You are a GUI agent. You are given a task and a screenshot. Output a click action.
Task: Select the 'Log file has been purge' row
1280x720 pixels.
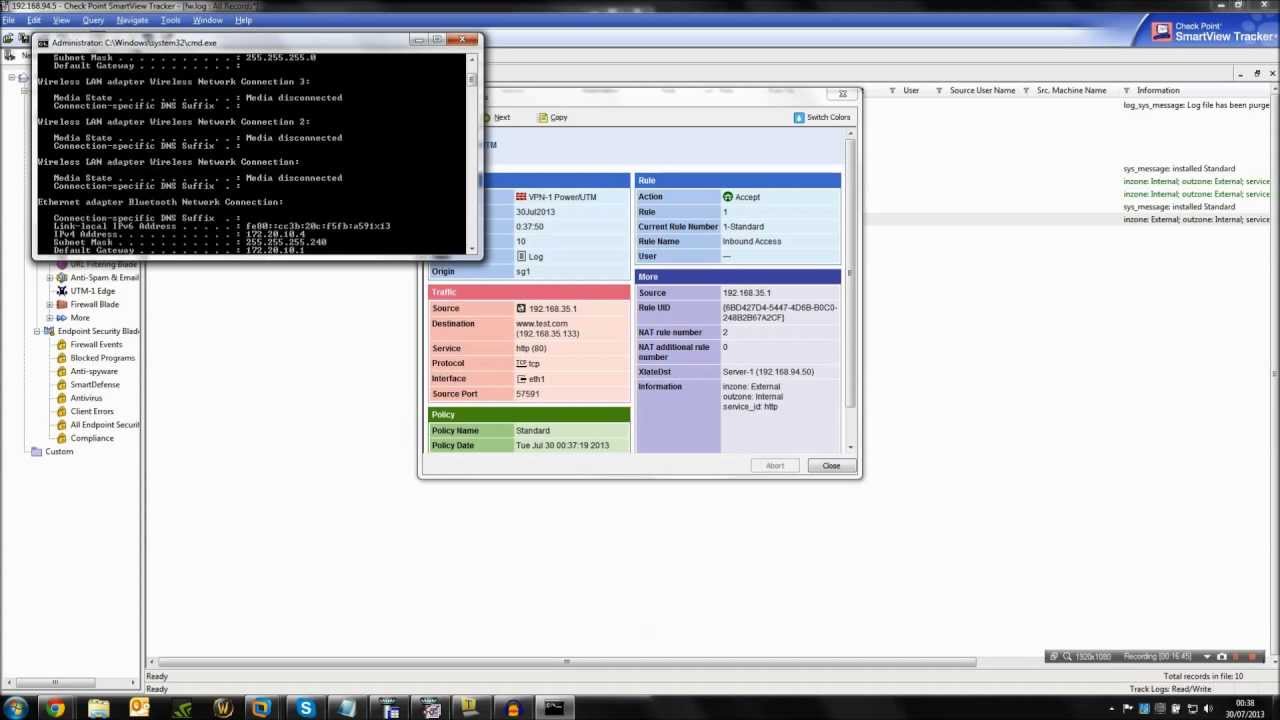click(1196, 105)
